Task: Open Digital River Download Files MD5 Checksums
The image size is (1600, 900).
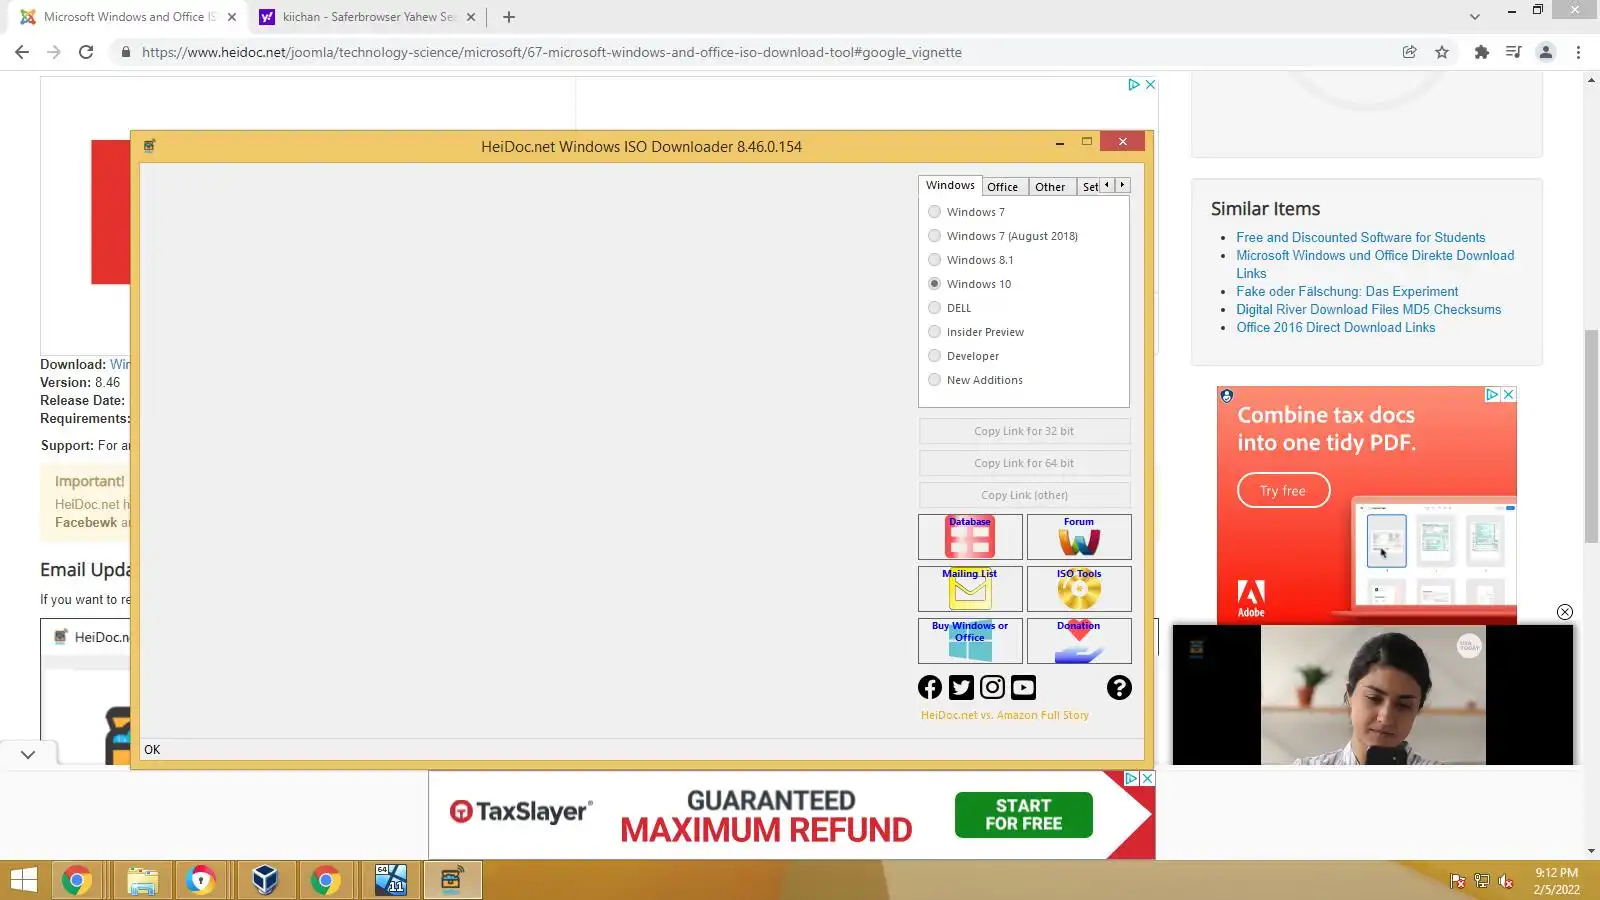Action: (x=1368, y=309)
